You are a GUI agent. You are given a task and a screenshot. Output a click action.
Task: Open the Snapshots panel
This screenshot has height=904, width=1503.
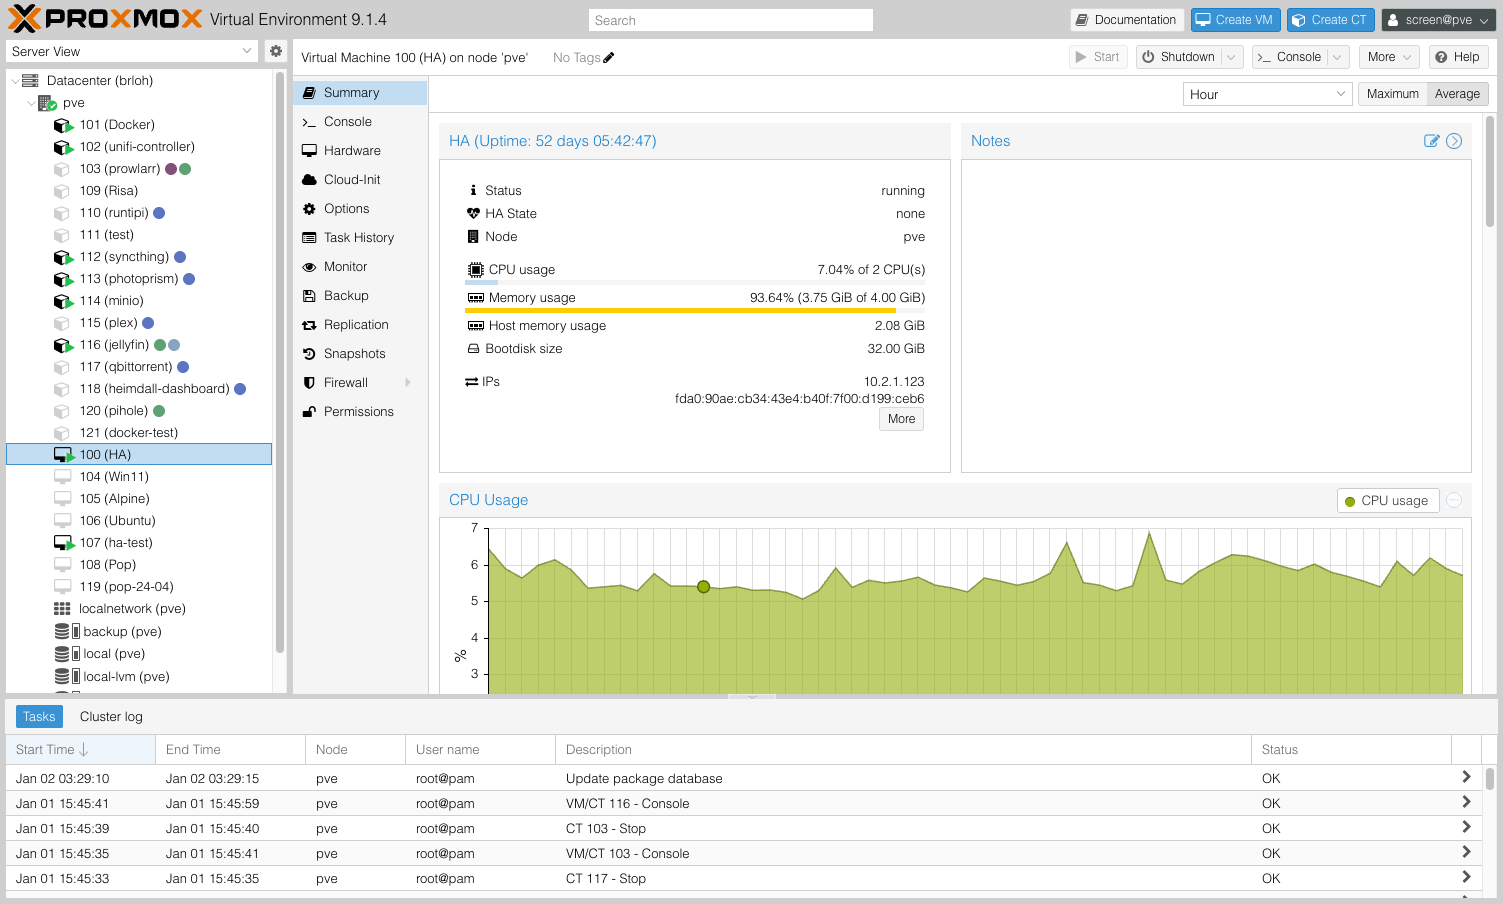click(352, 353)
